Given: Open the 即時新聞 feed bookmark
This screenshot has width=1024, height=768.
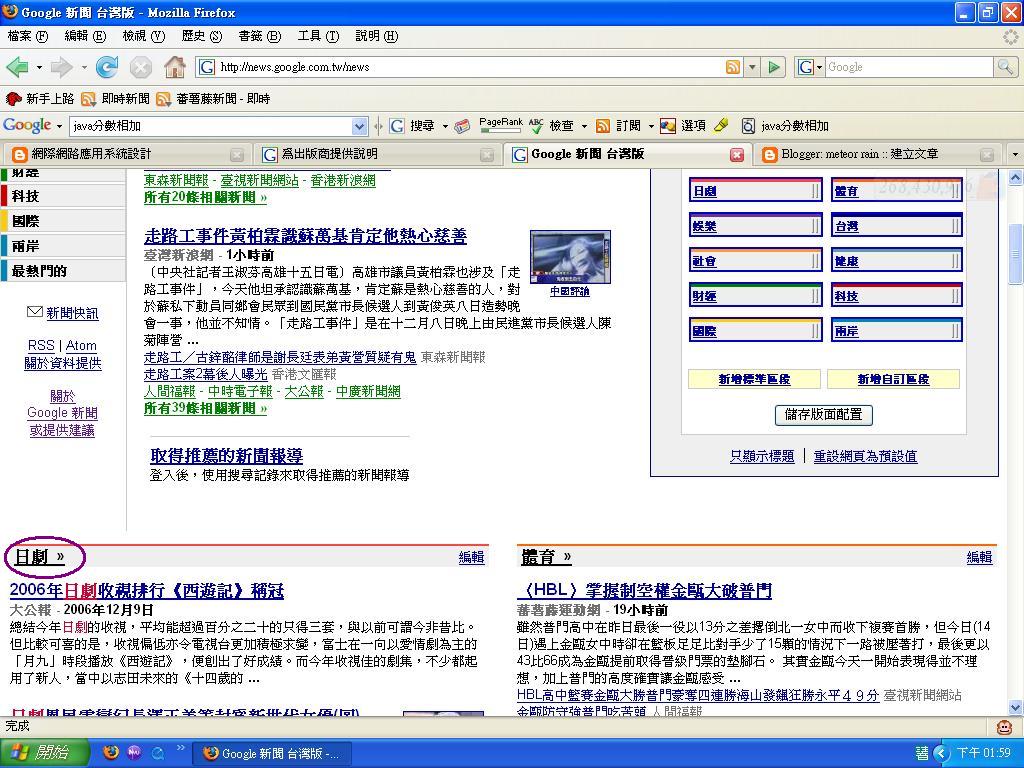Looking at the screenshot, I should pyautogui.click(x=115, y=99).
